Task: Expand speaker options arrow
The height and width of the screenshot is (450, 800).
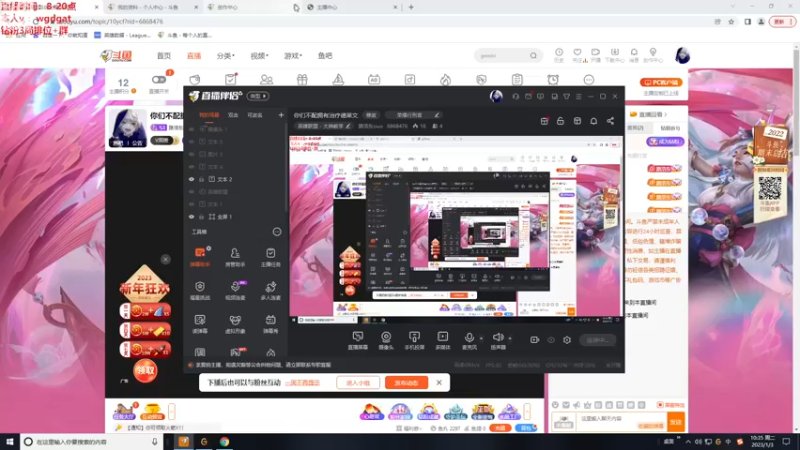Action: (510, 338)
